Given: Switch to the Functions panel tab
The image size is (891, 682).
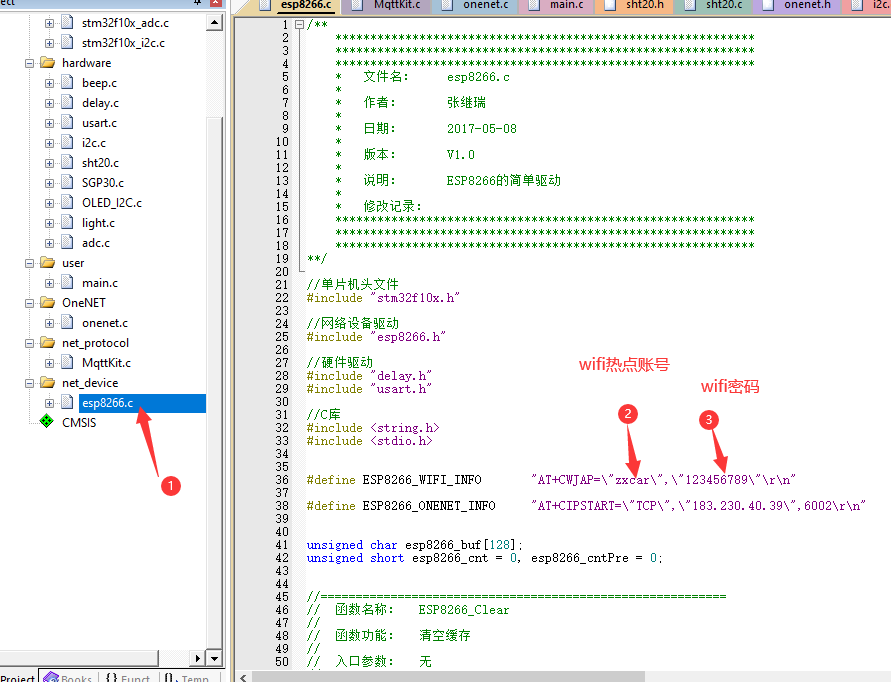Looking at the screenshot, I should [128, 676].
